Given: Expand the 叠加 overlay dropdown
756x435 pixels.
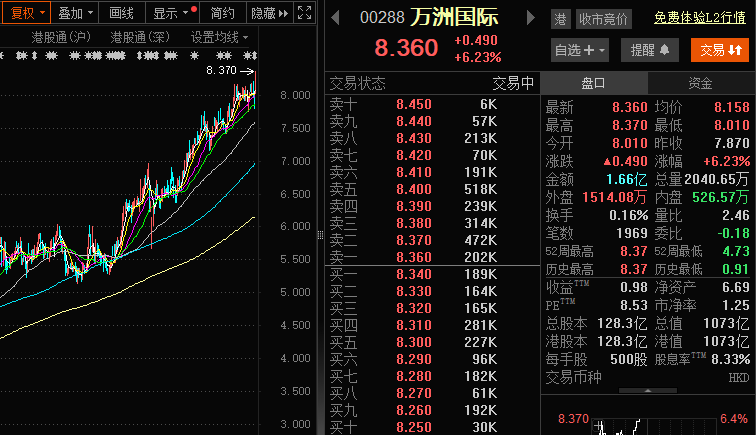Looking at the screenshot, I should (x=75, y=13).
